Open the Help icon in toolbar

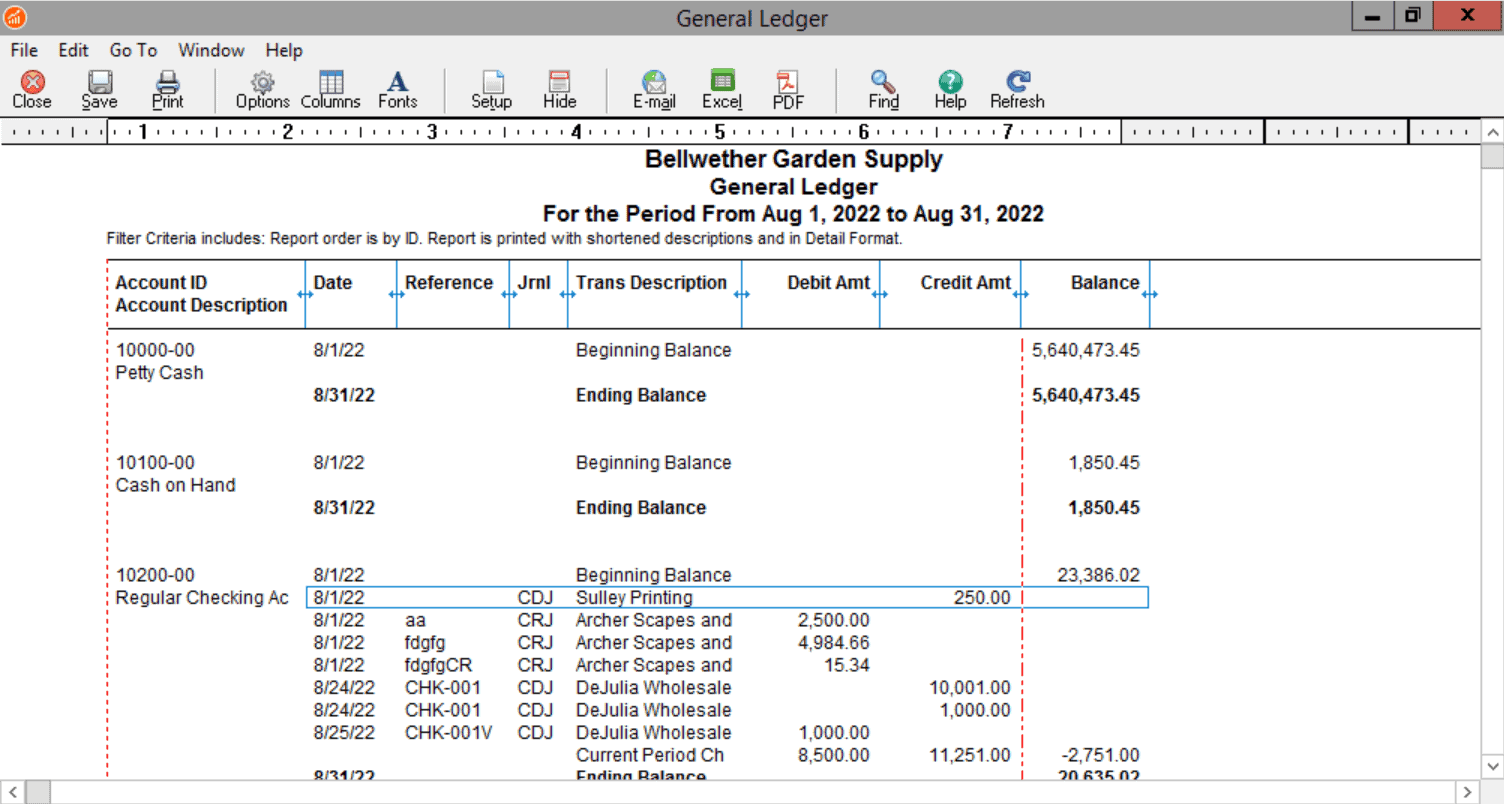[950, 89]
